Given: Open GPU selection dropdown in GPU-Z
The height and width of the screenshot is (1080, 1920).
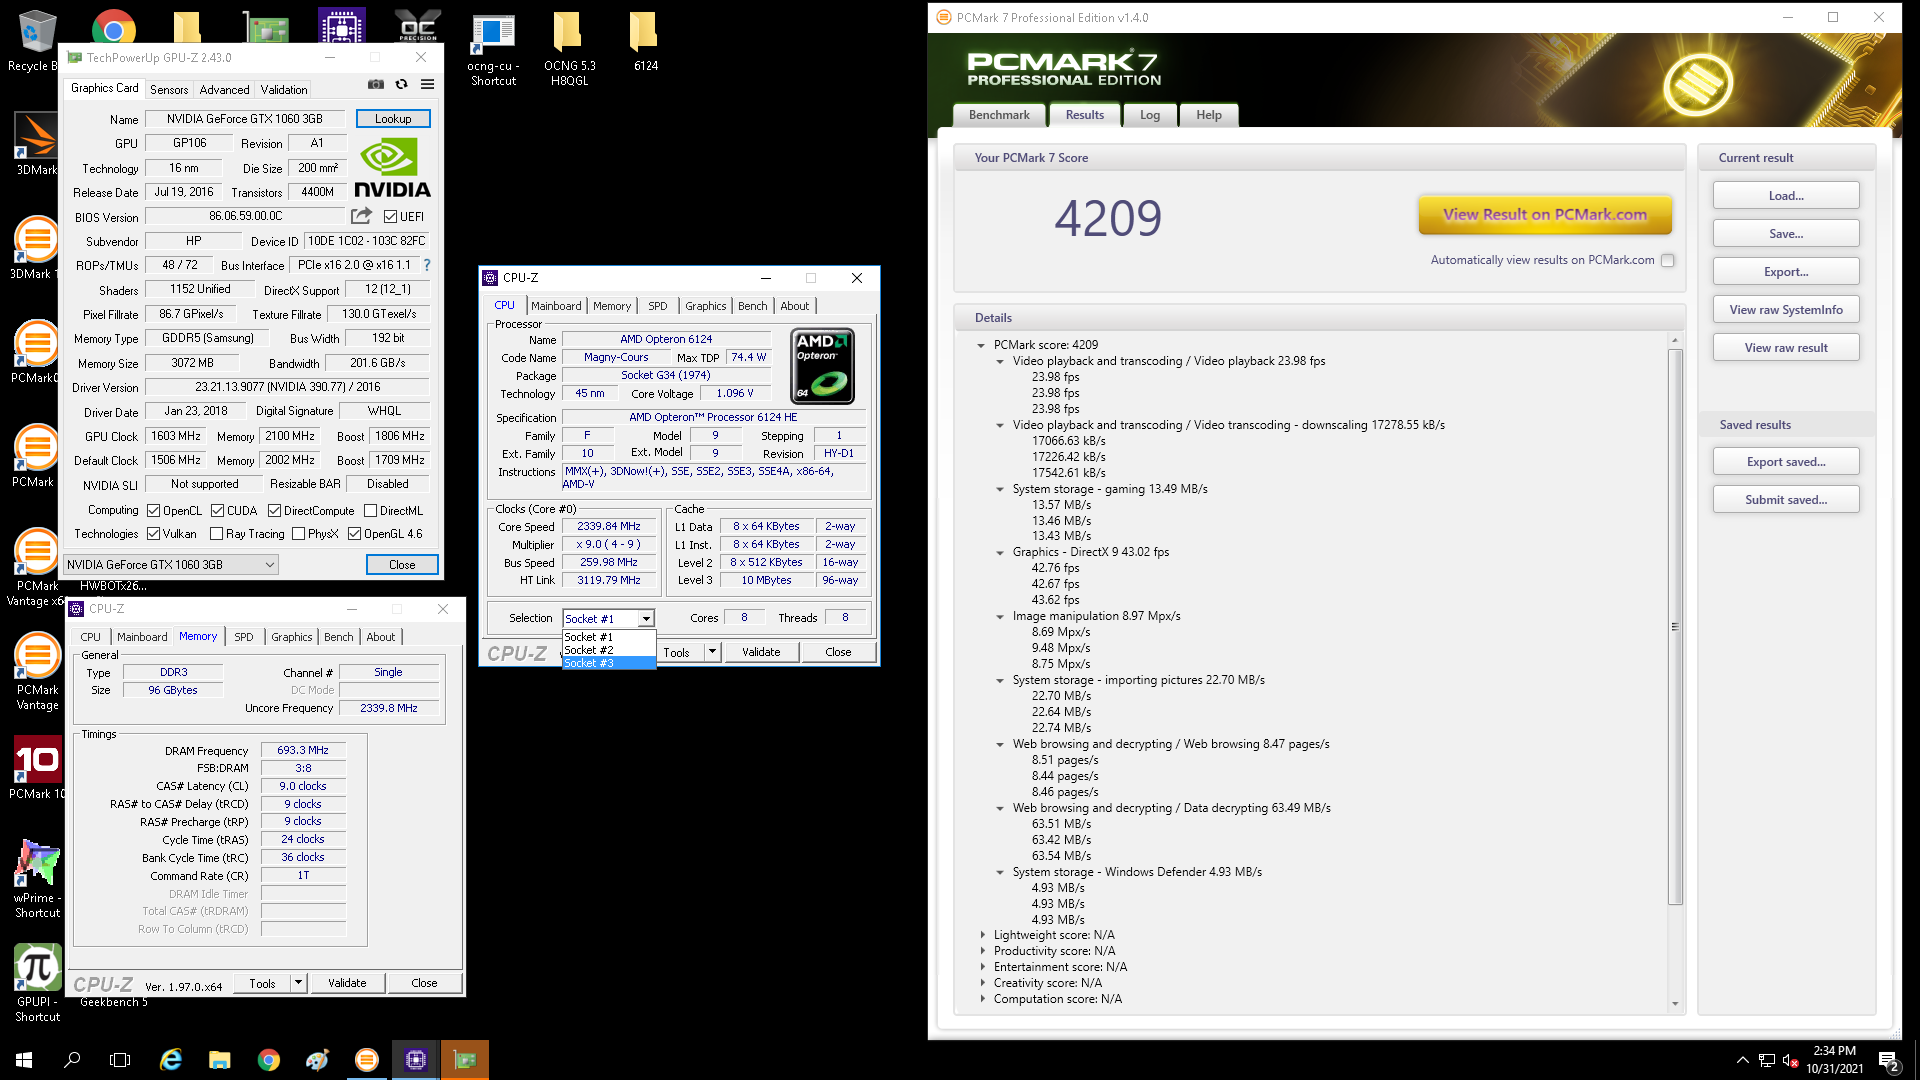Looking at the screenshot, I should pos(171,565).
